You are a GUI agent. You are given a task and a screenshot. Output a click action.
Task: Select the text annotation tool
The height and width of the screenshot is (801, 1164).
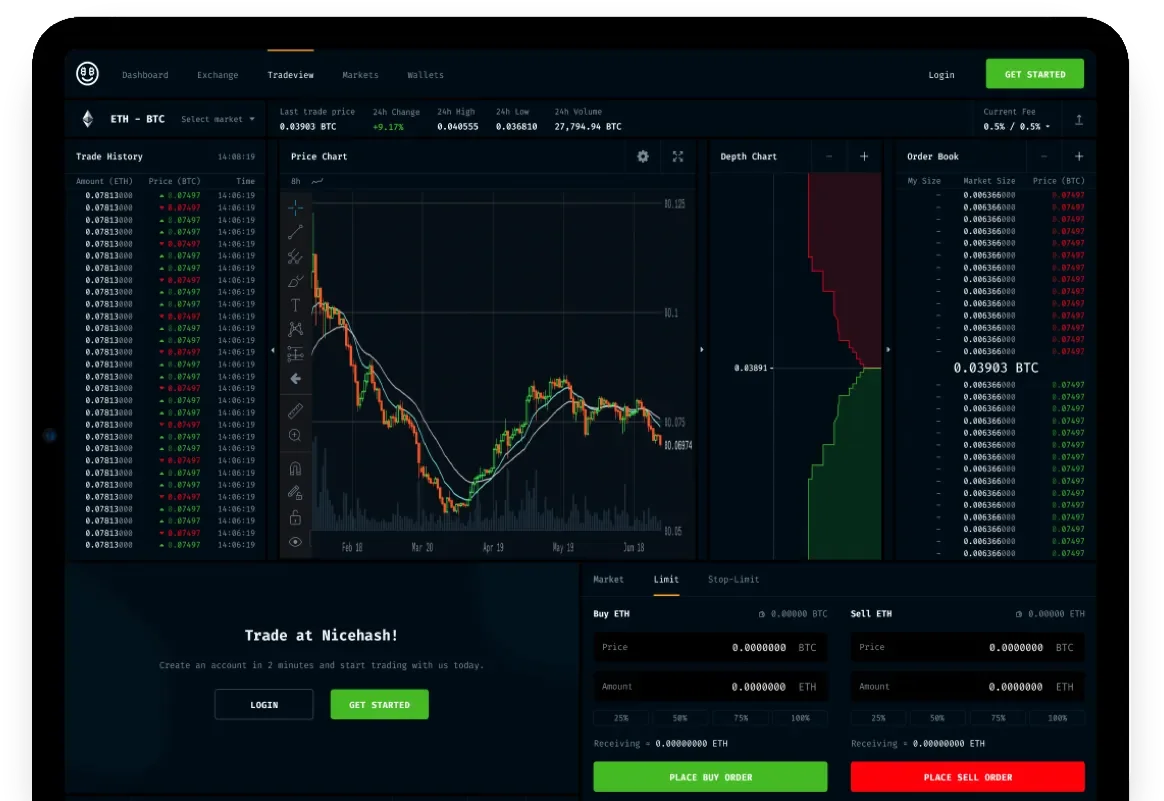point(295,305)
